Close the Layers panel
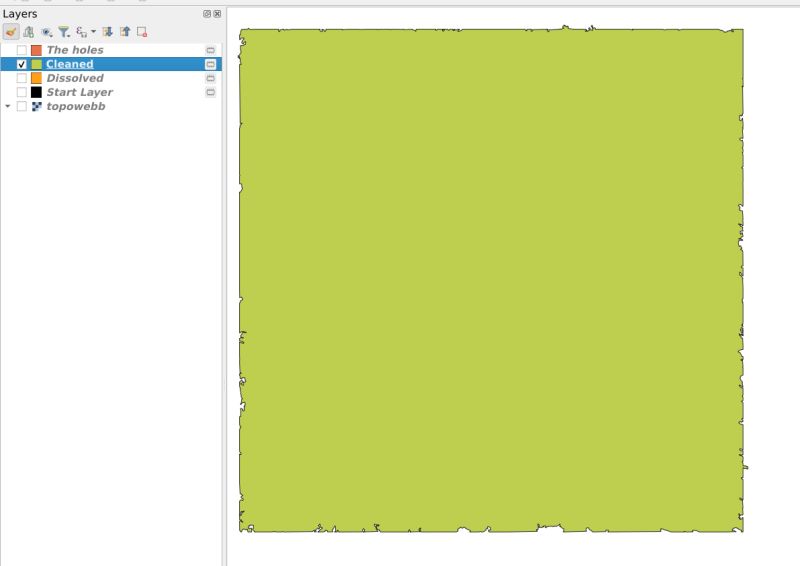 coord(217,14)
